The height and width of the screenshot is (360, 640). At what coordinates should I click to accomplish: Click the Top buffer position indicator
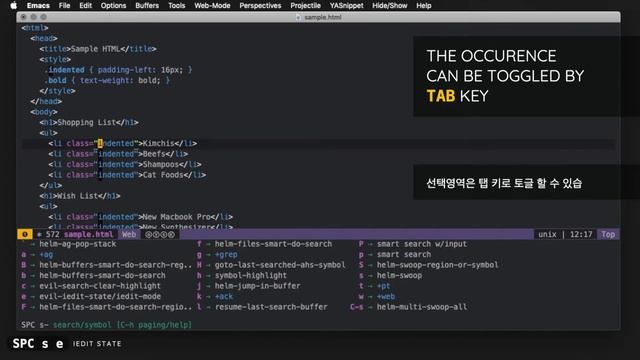[608, 234]
